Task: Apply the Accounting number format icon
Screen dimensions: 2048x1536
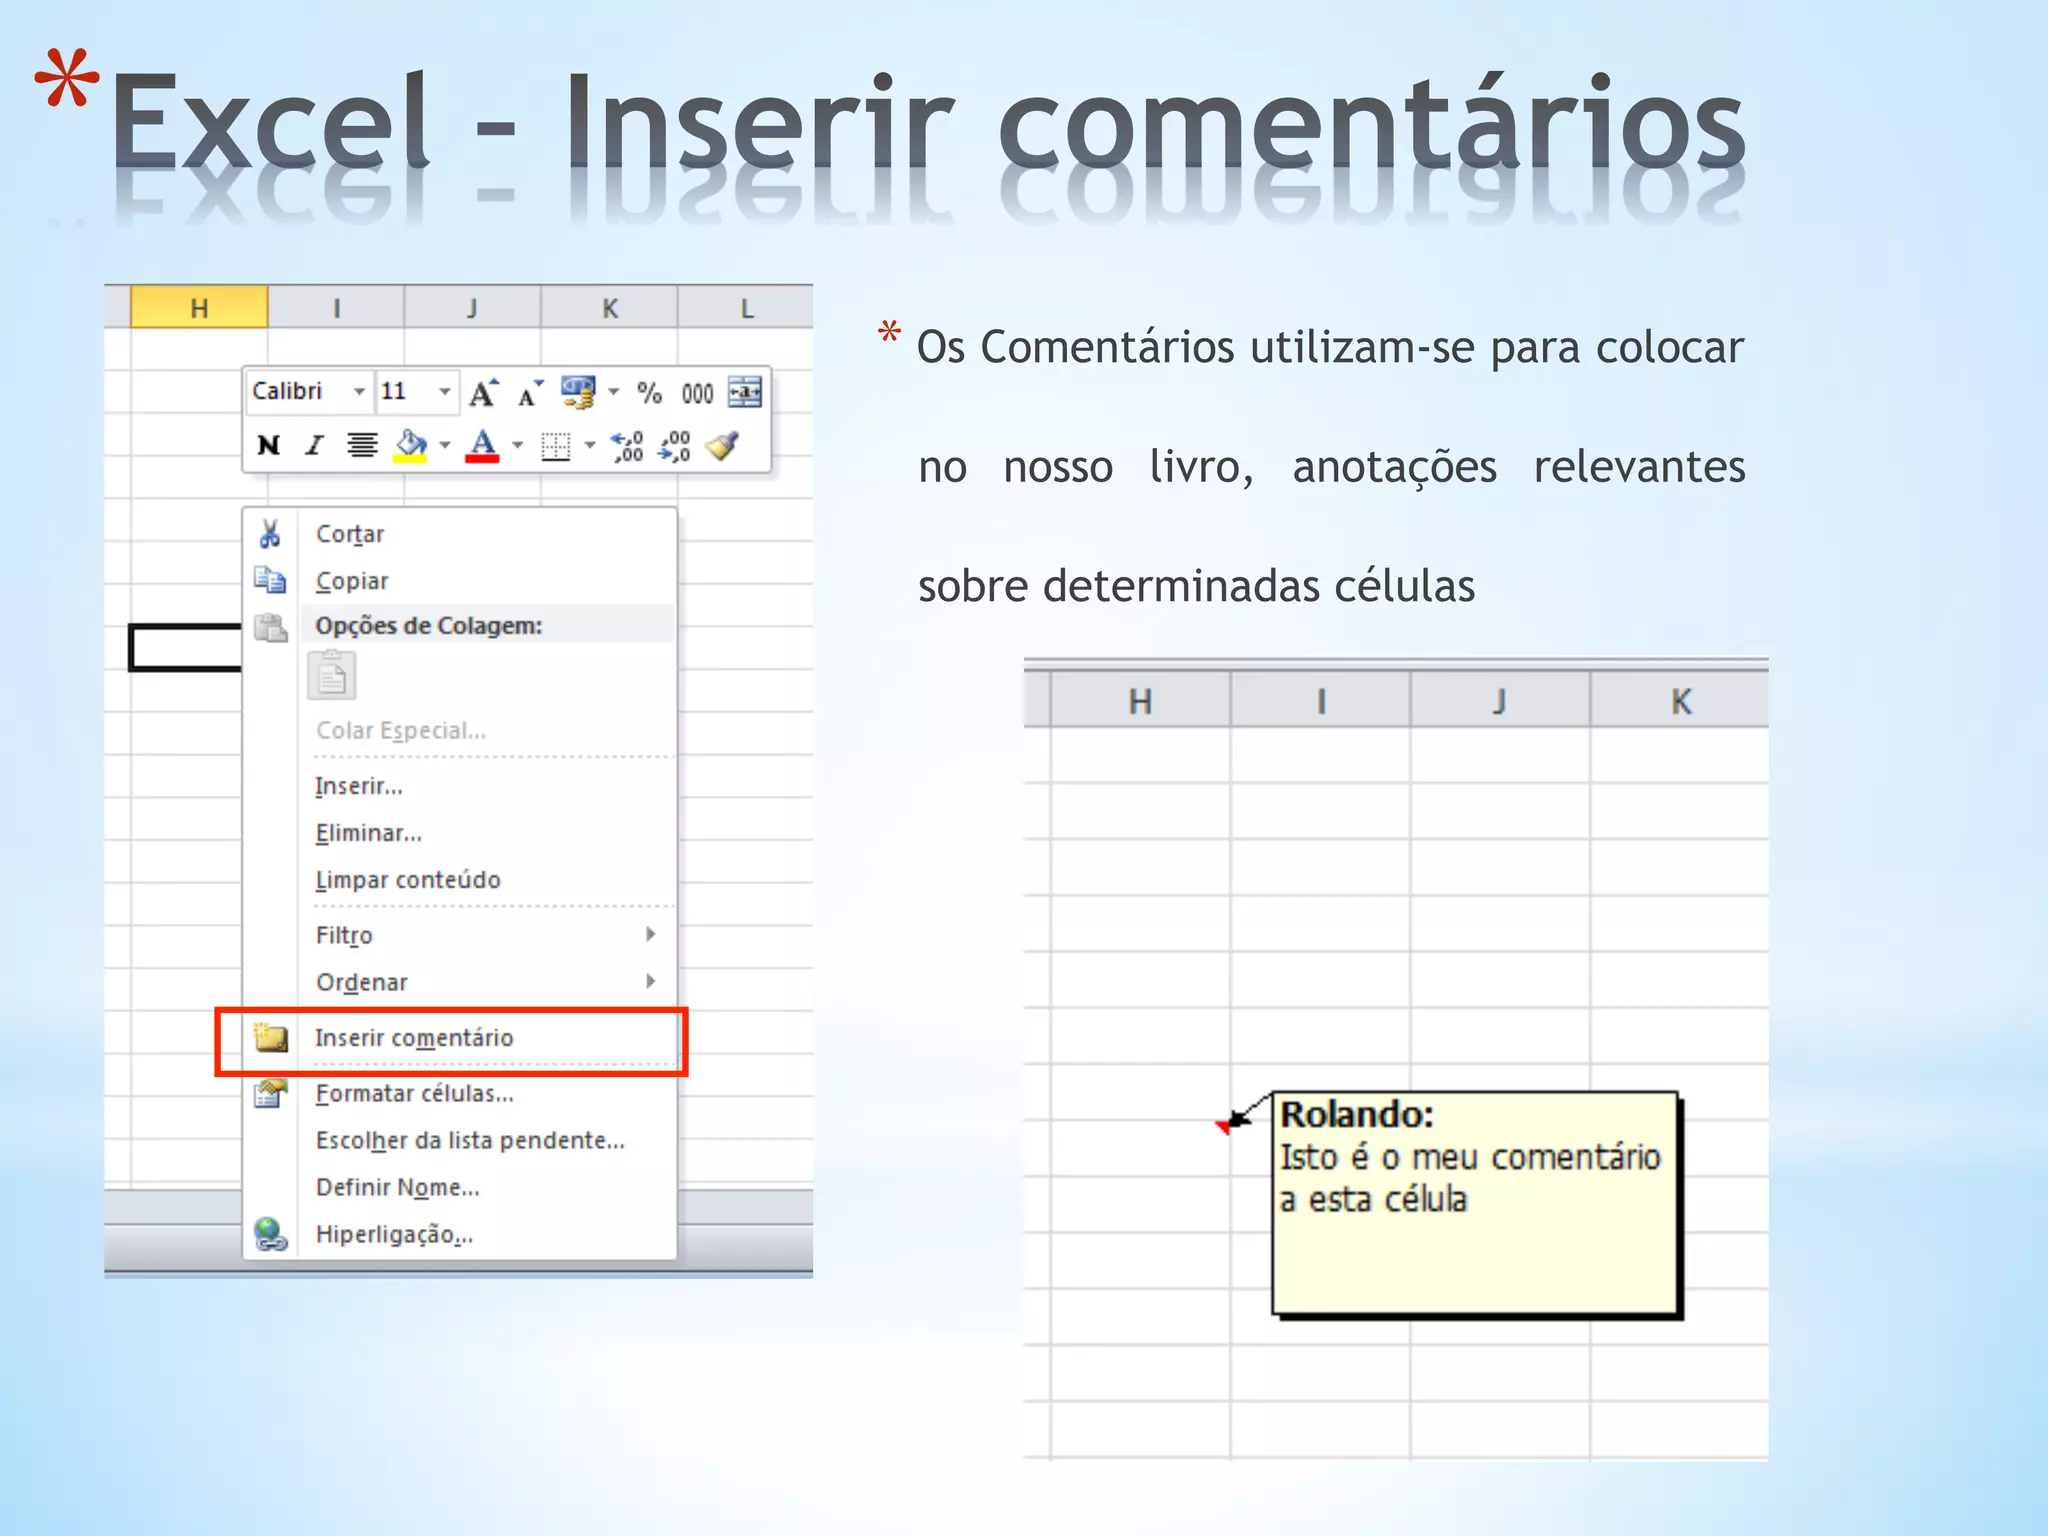Action: [x=578, y=392]
